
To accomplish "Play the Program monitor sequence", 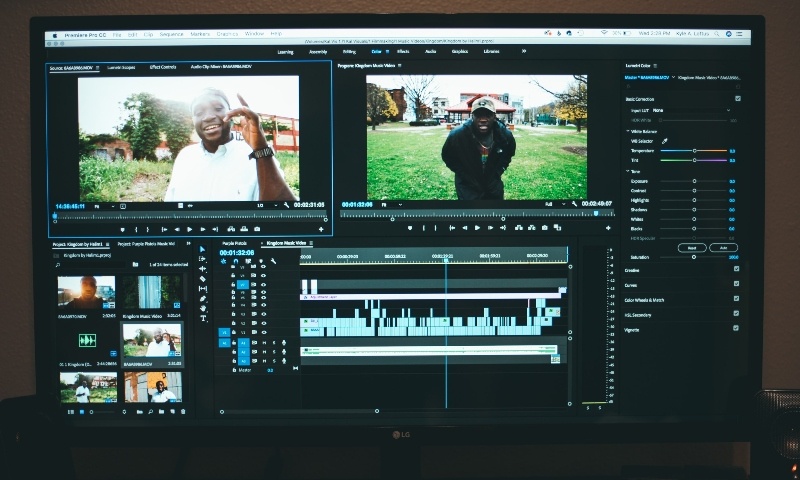I will click(x=478, y=228).
